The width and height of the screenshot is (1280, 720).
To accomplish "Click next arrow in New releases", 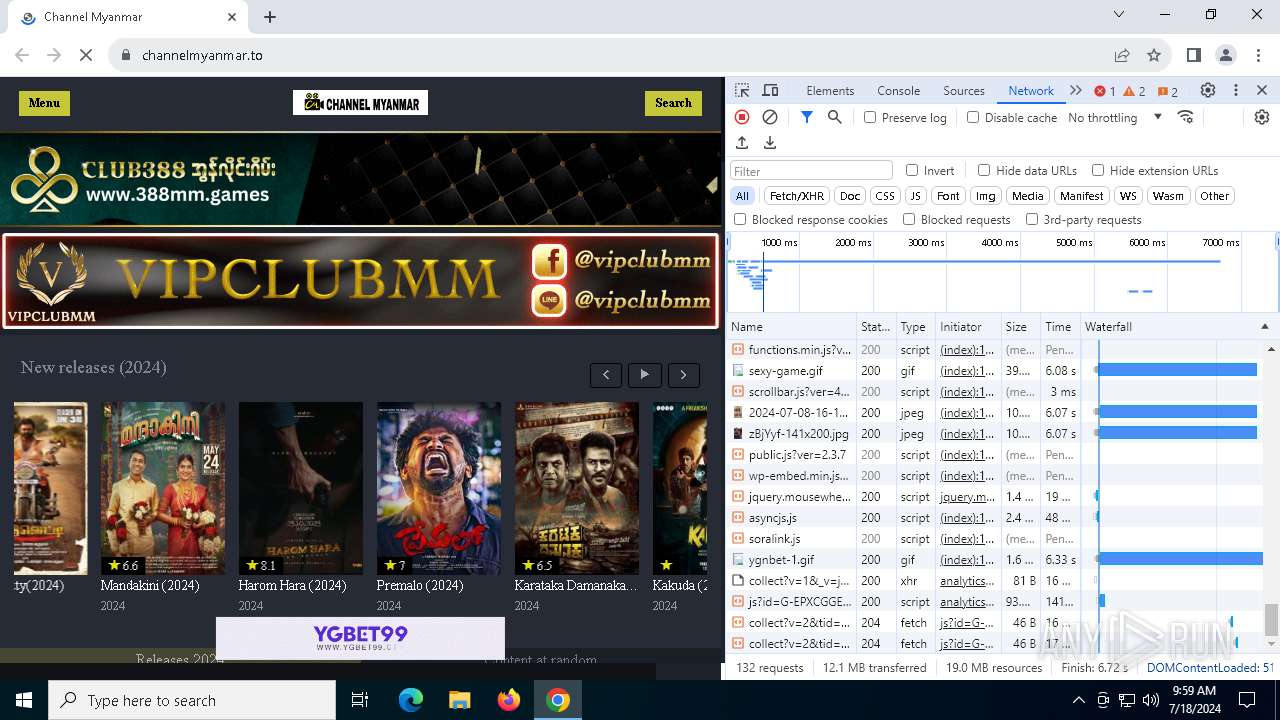I will (x=684, y=375).
